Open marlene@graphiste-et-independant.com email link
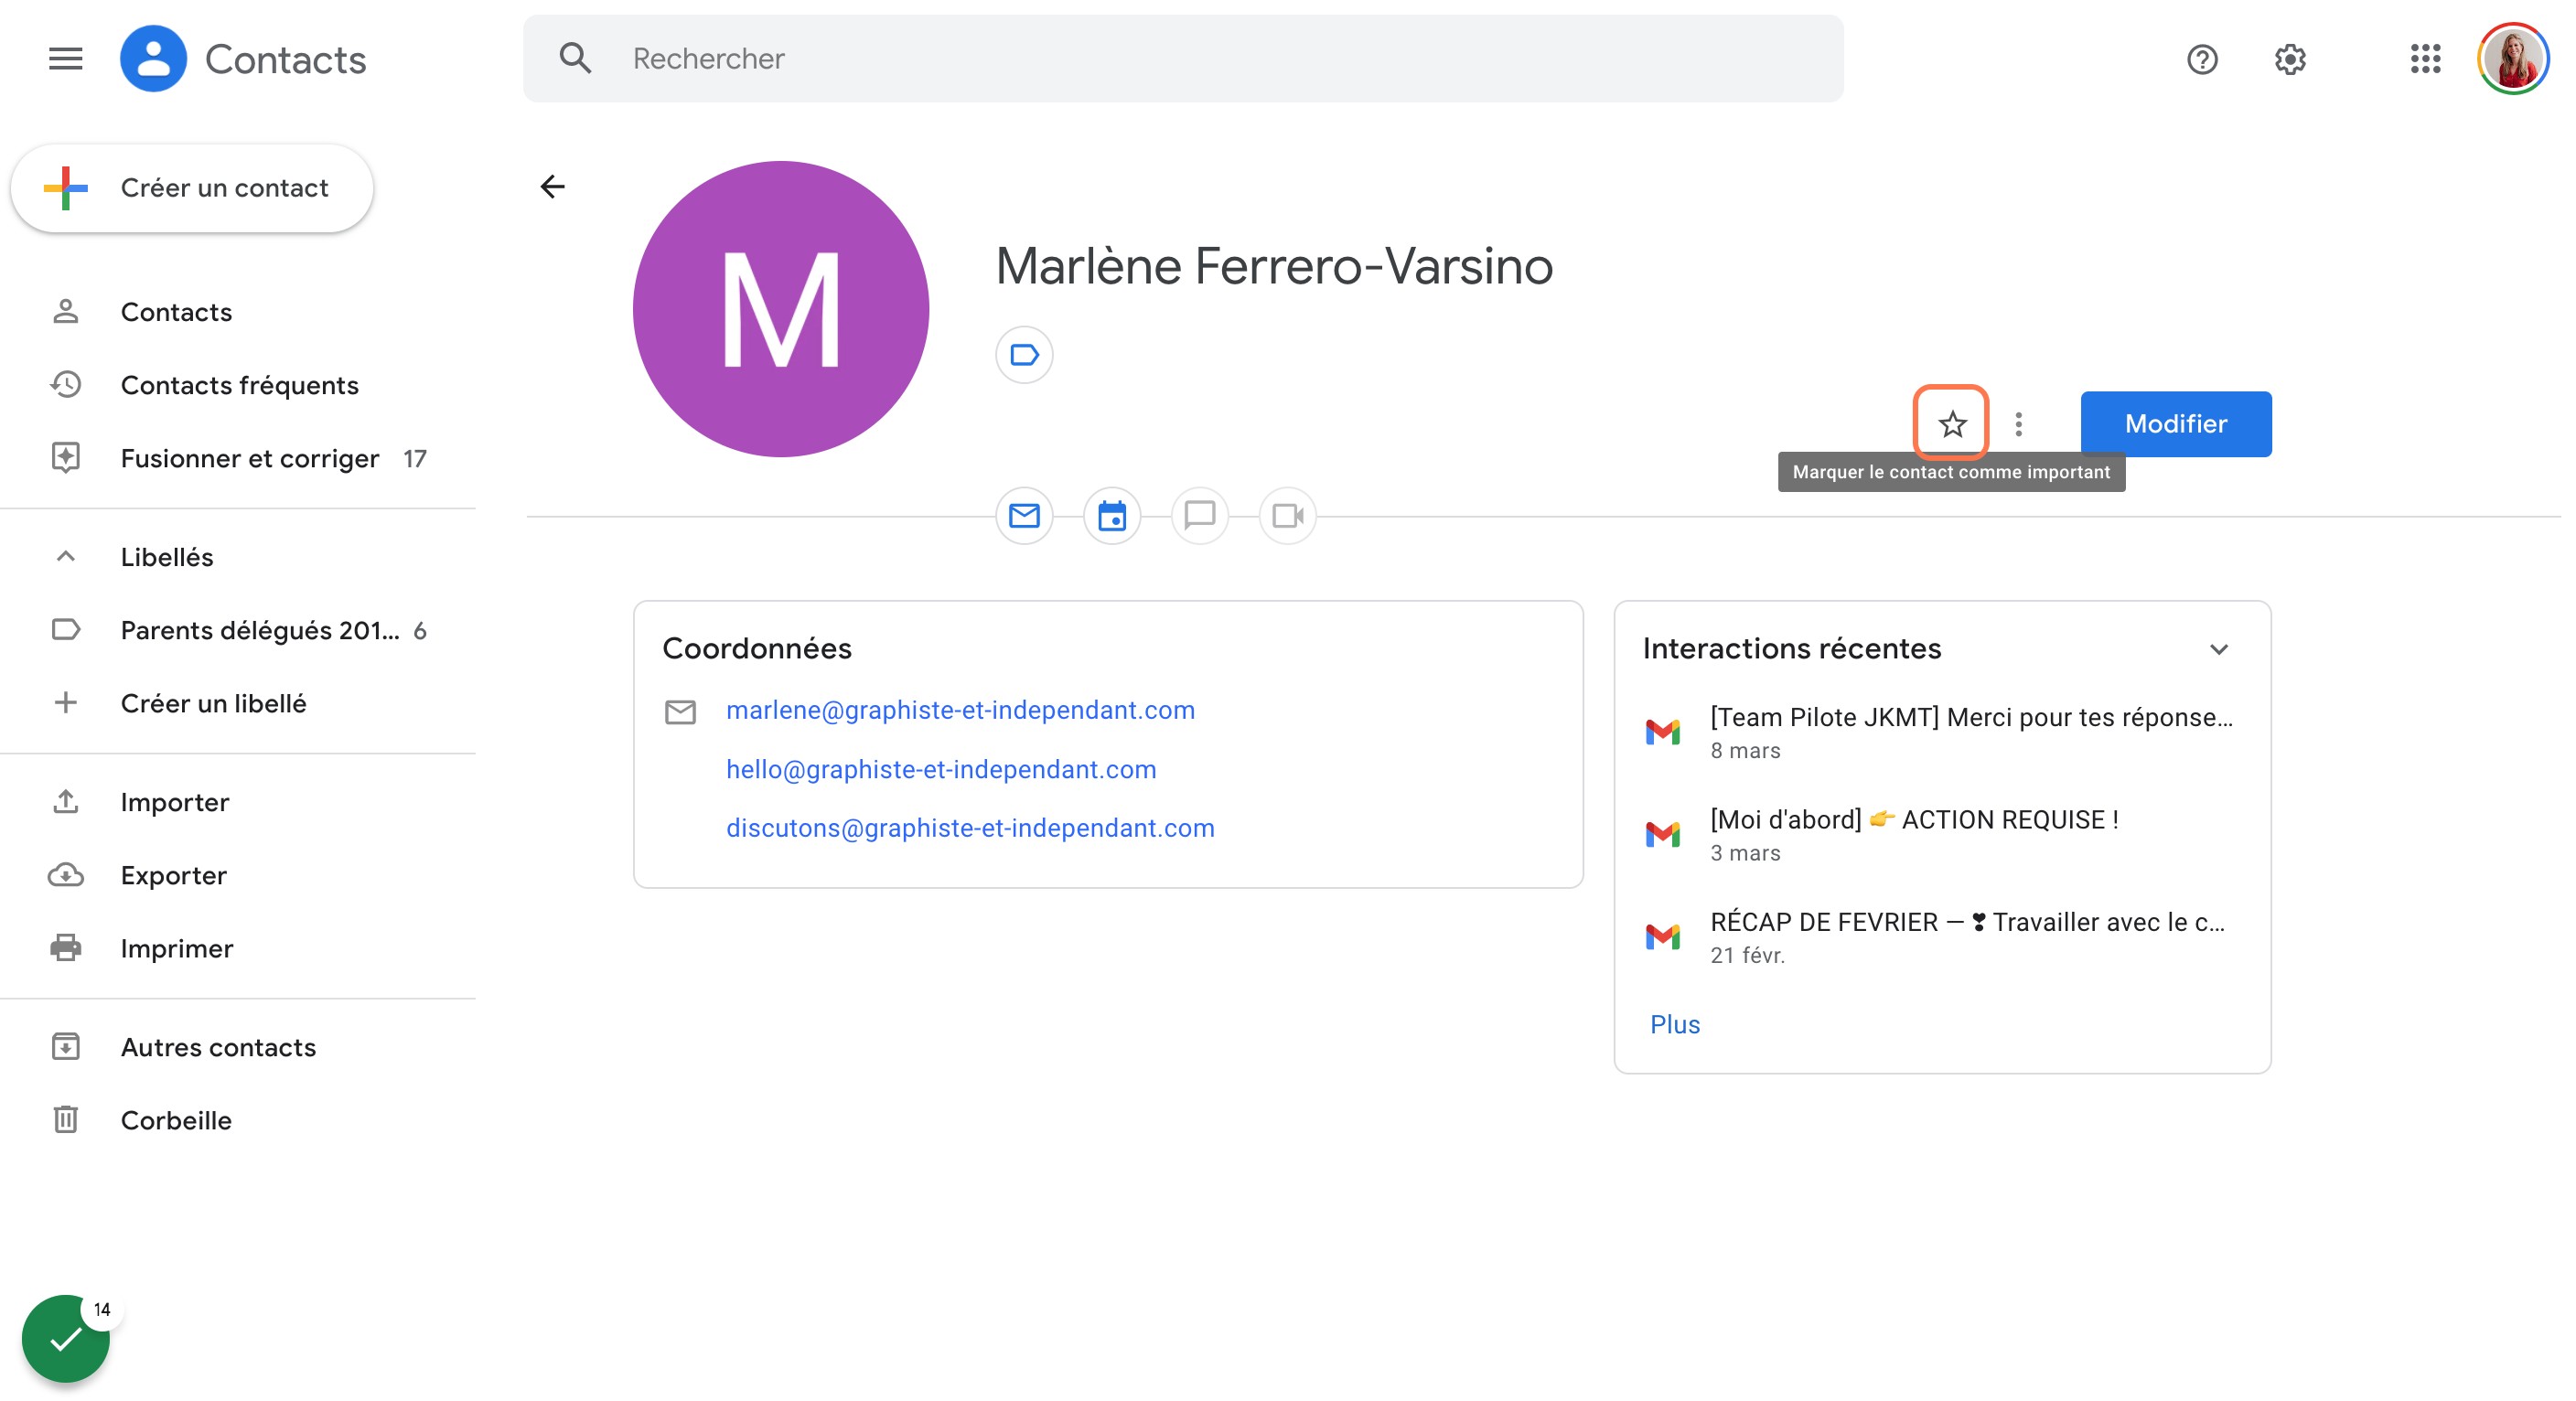This screenshot has width=2576, height=1401. [x=960, y=710]
